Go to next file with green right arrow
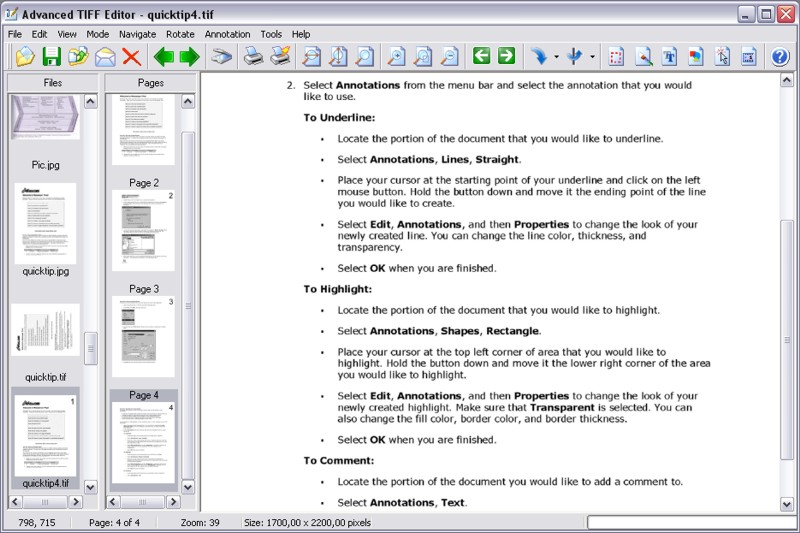 click(x=189, y=57)
